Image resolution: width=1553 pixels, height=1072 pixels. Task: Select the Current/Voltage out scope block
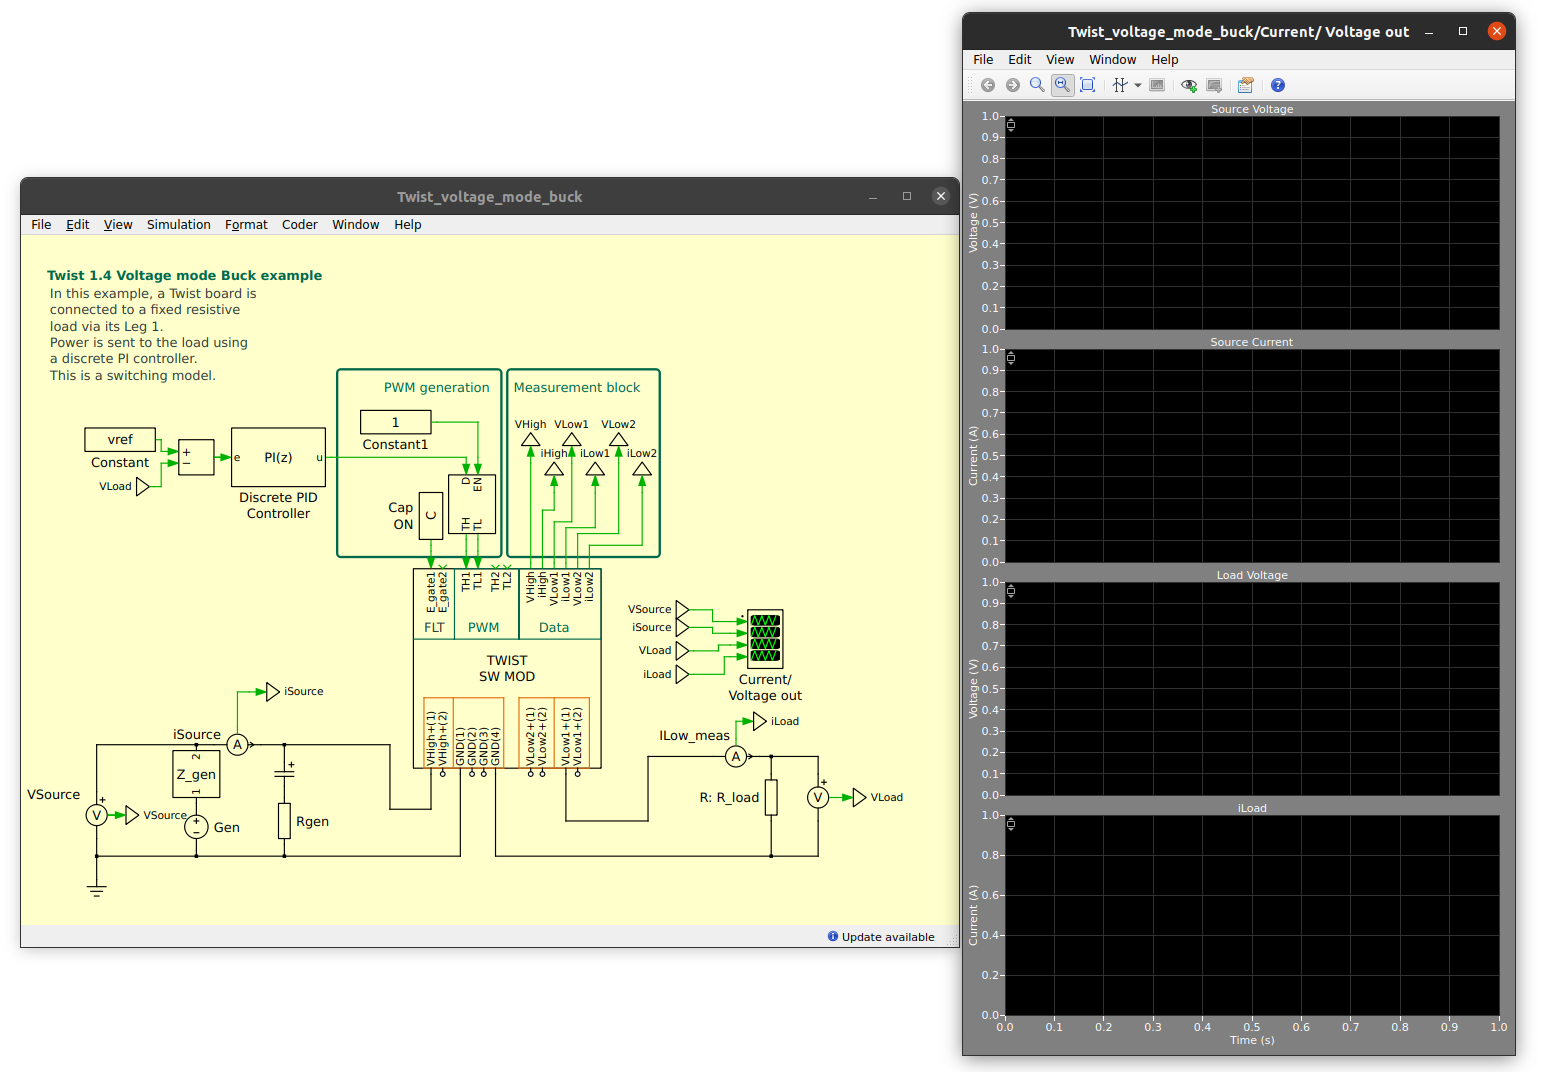pos(765,639)
